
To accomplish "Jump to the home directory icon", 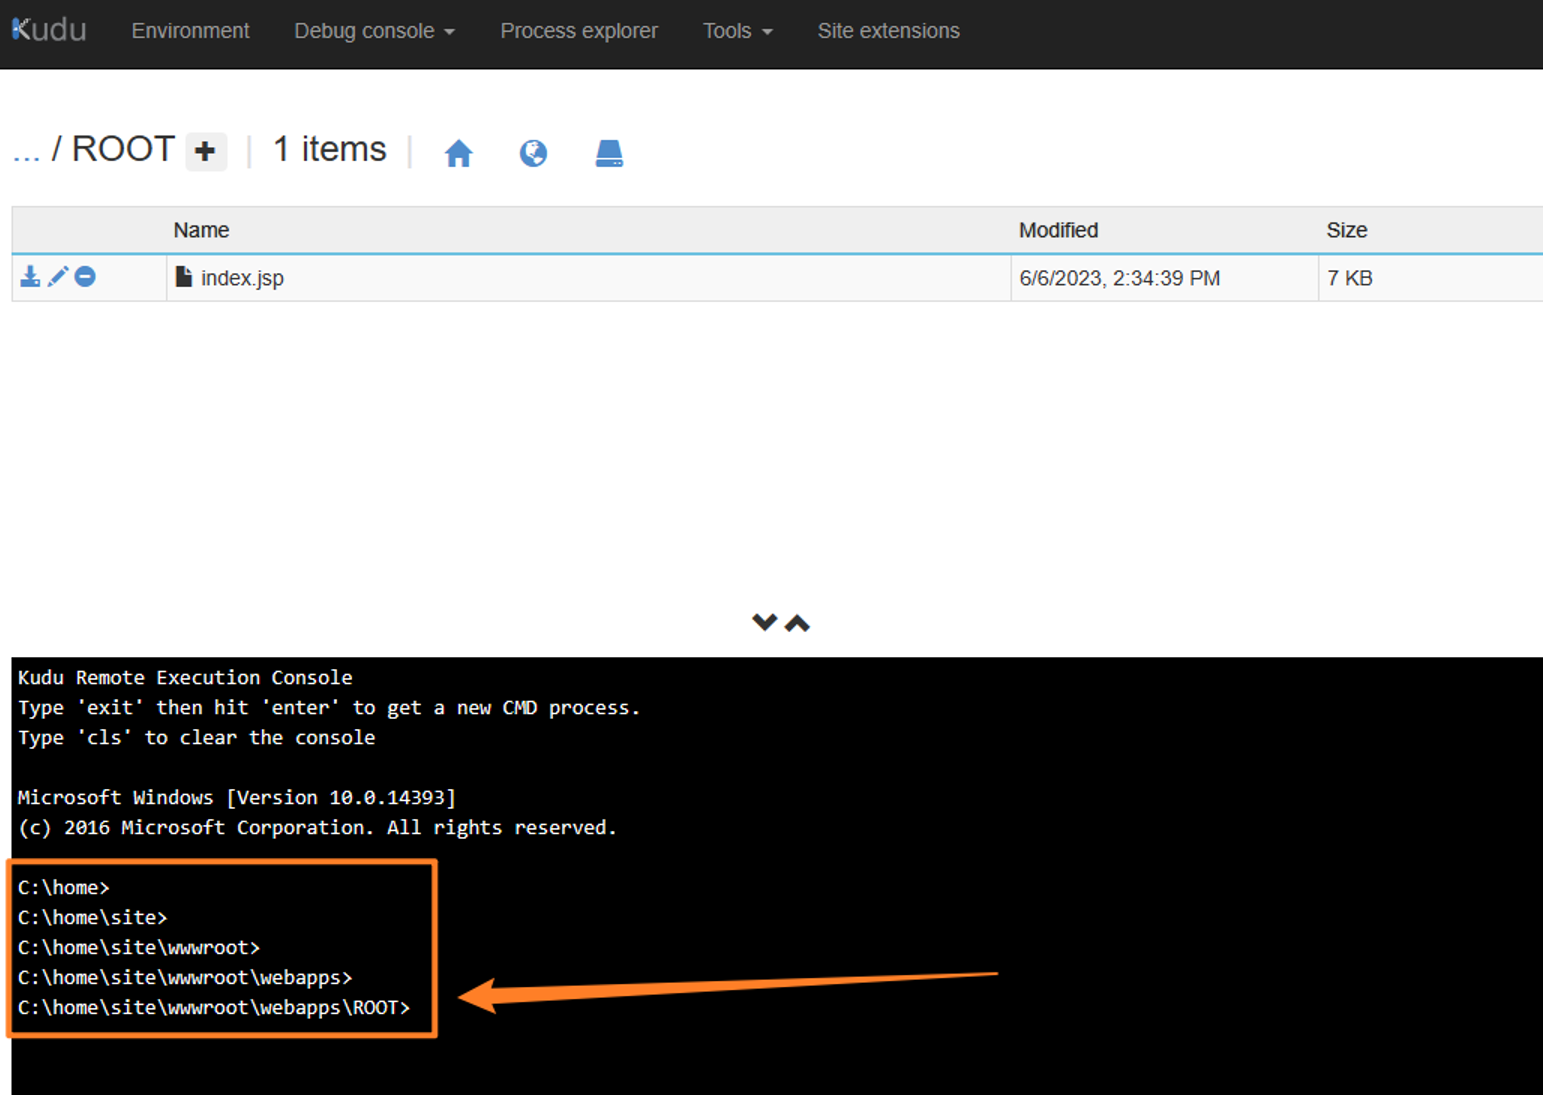I will click(458, 153).
